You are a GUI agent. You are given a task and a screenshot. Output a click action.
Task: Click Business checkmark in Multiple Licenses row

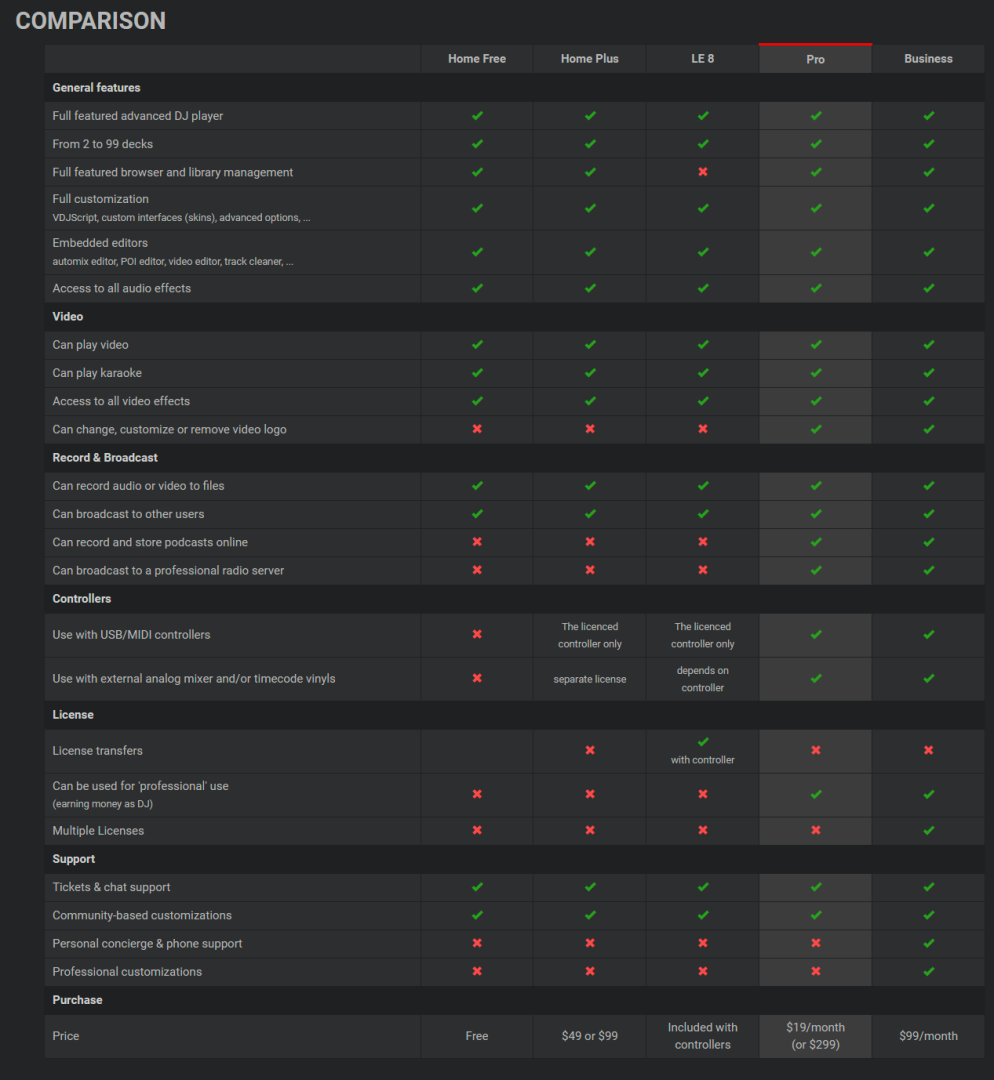929,831
